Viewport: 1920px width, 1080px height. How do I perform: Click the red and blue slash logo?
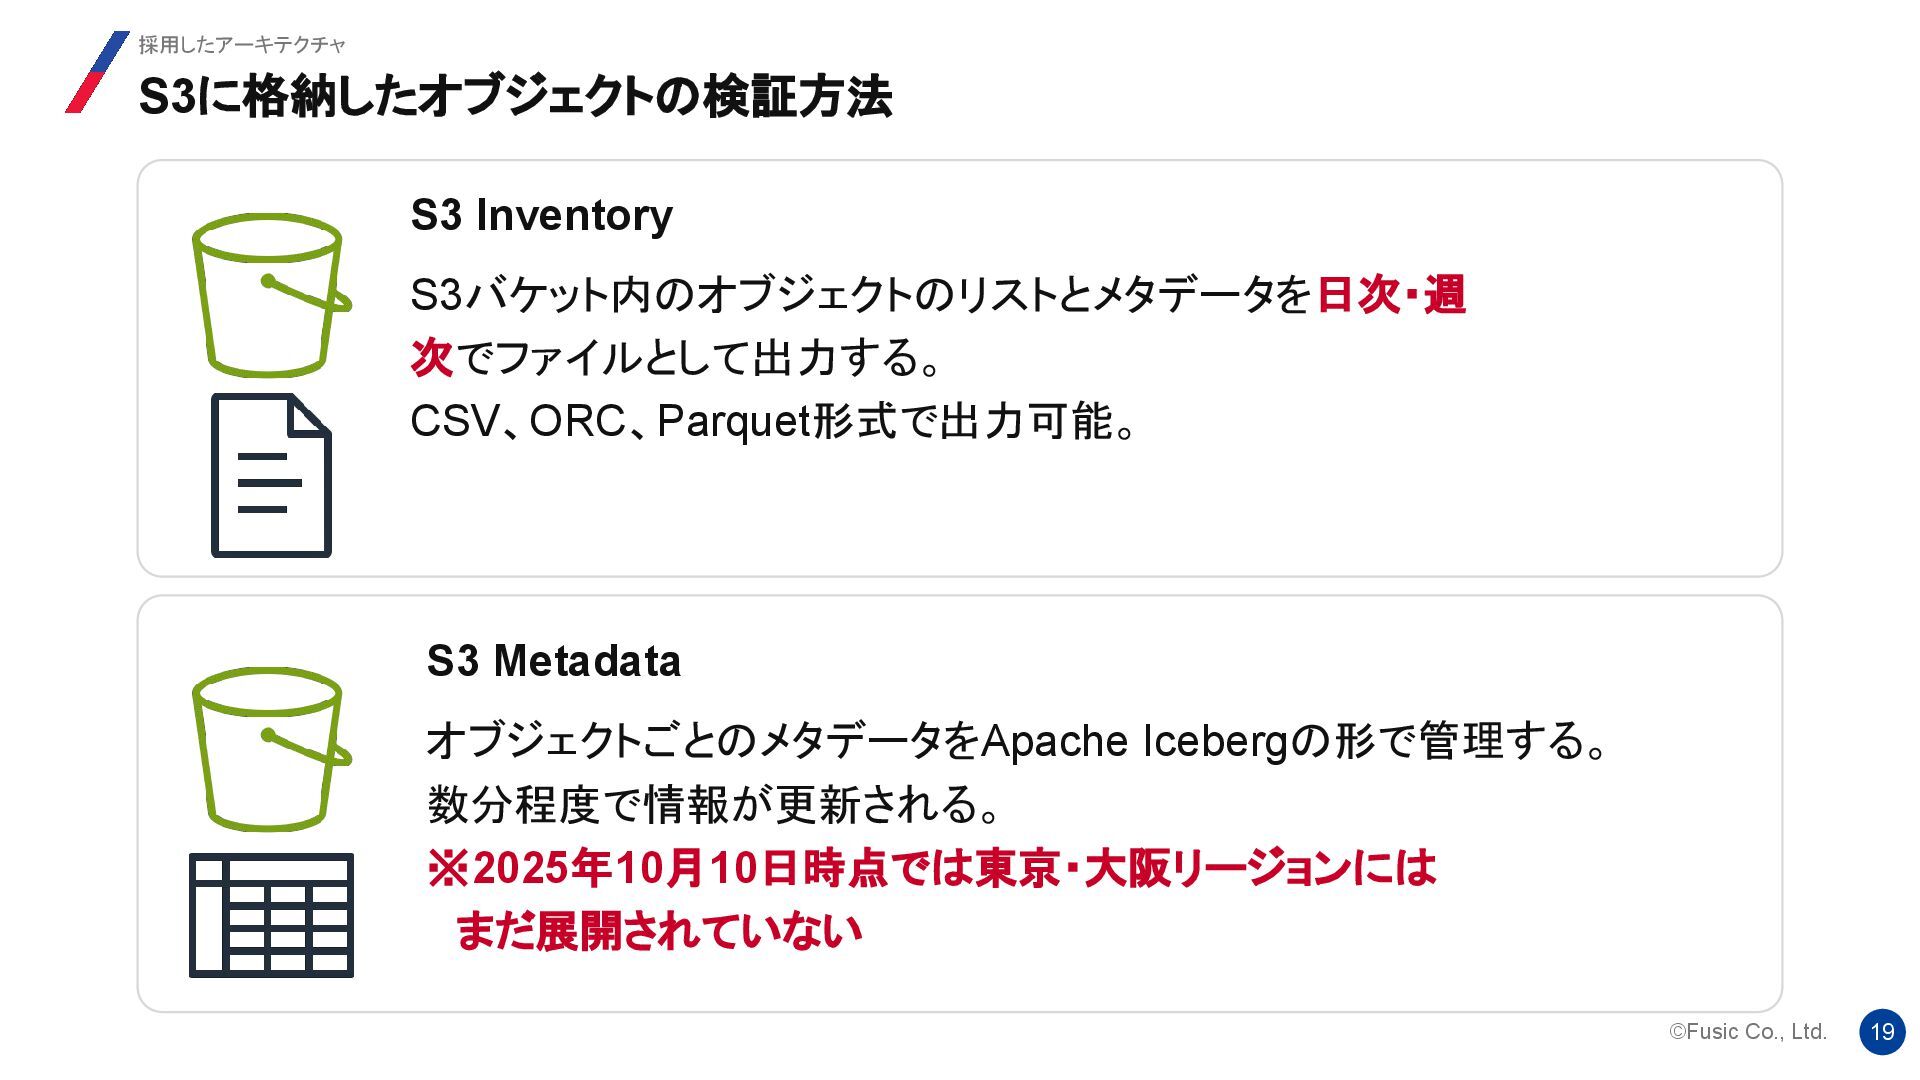point(97,72)
